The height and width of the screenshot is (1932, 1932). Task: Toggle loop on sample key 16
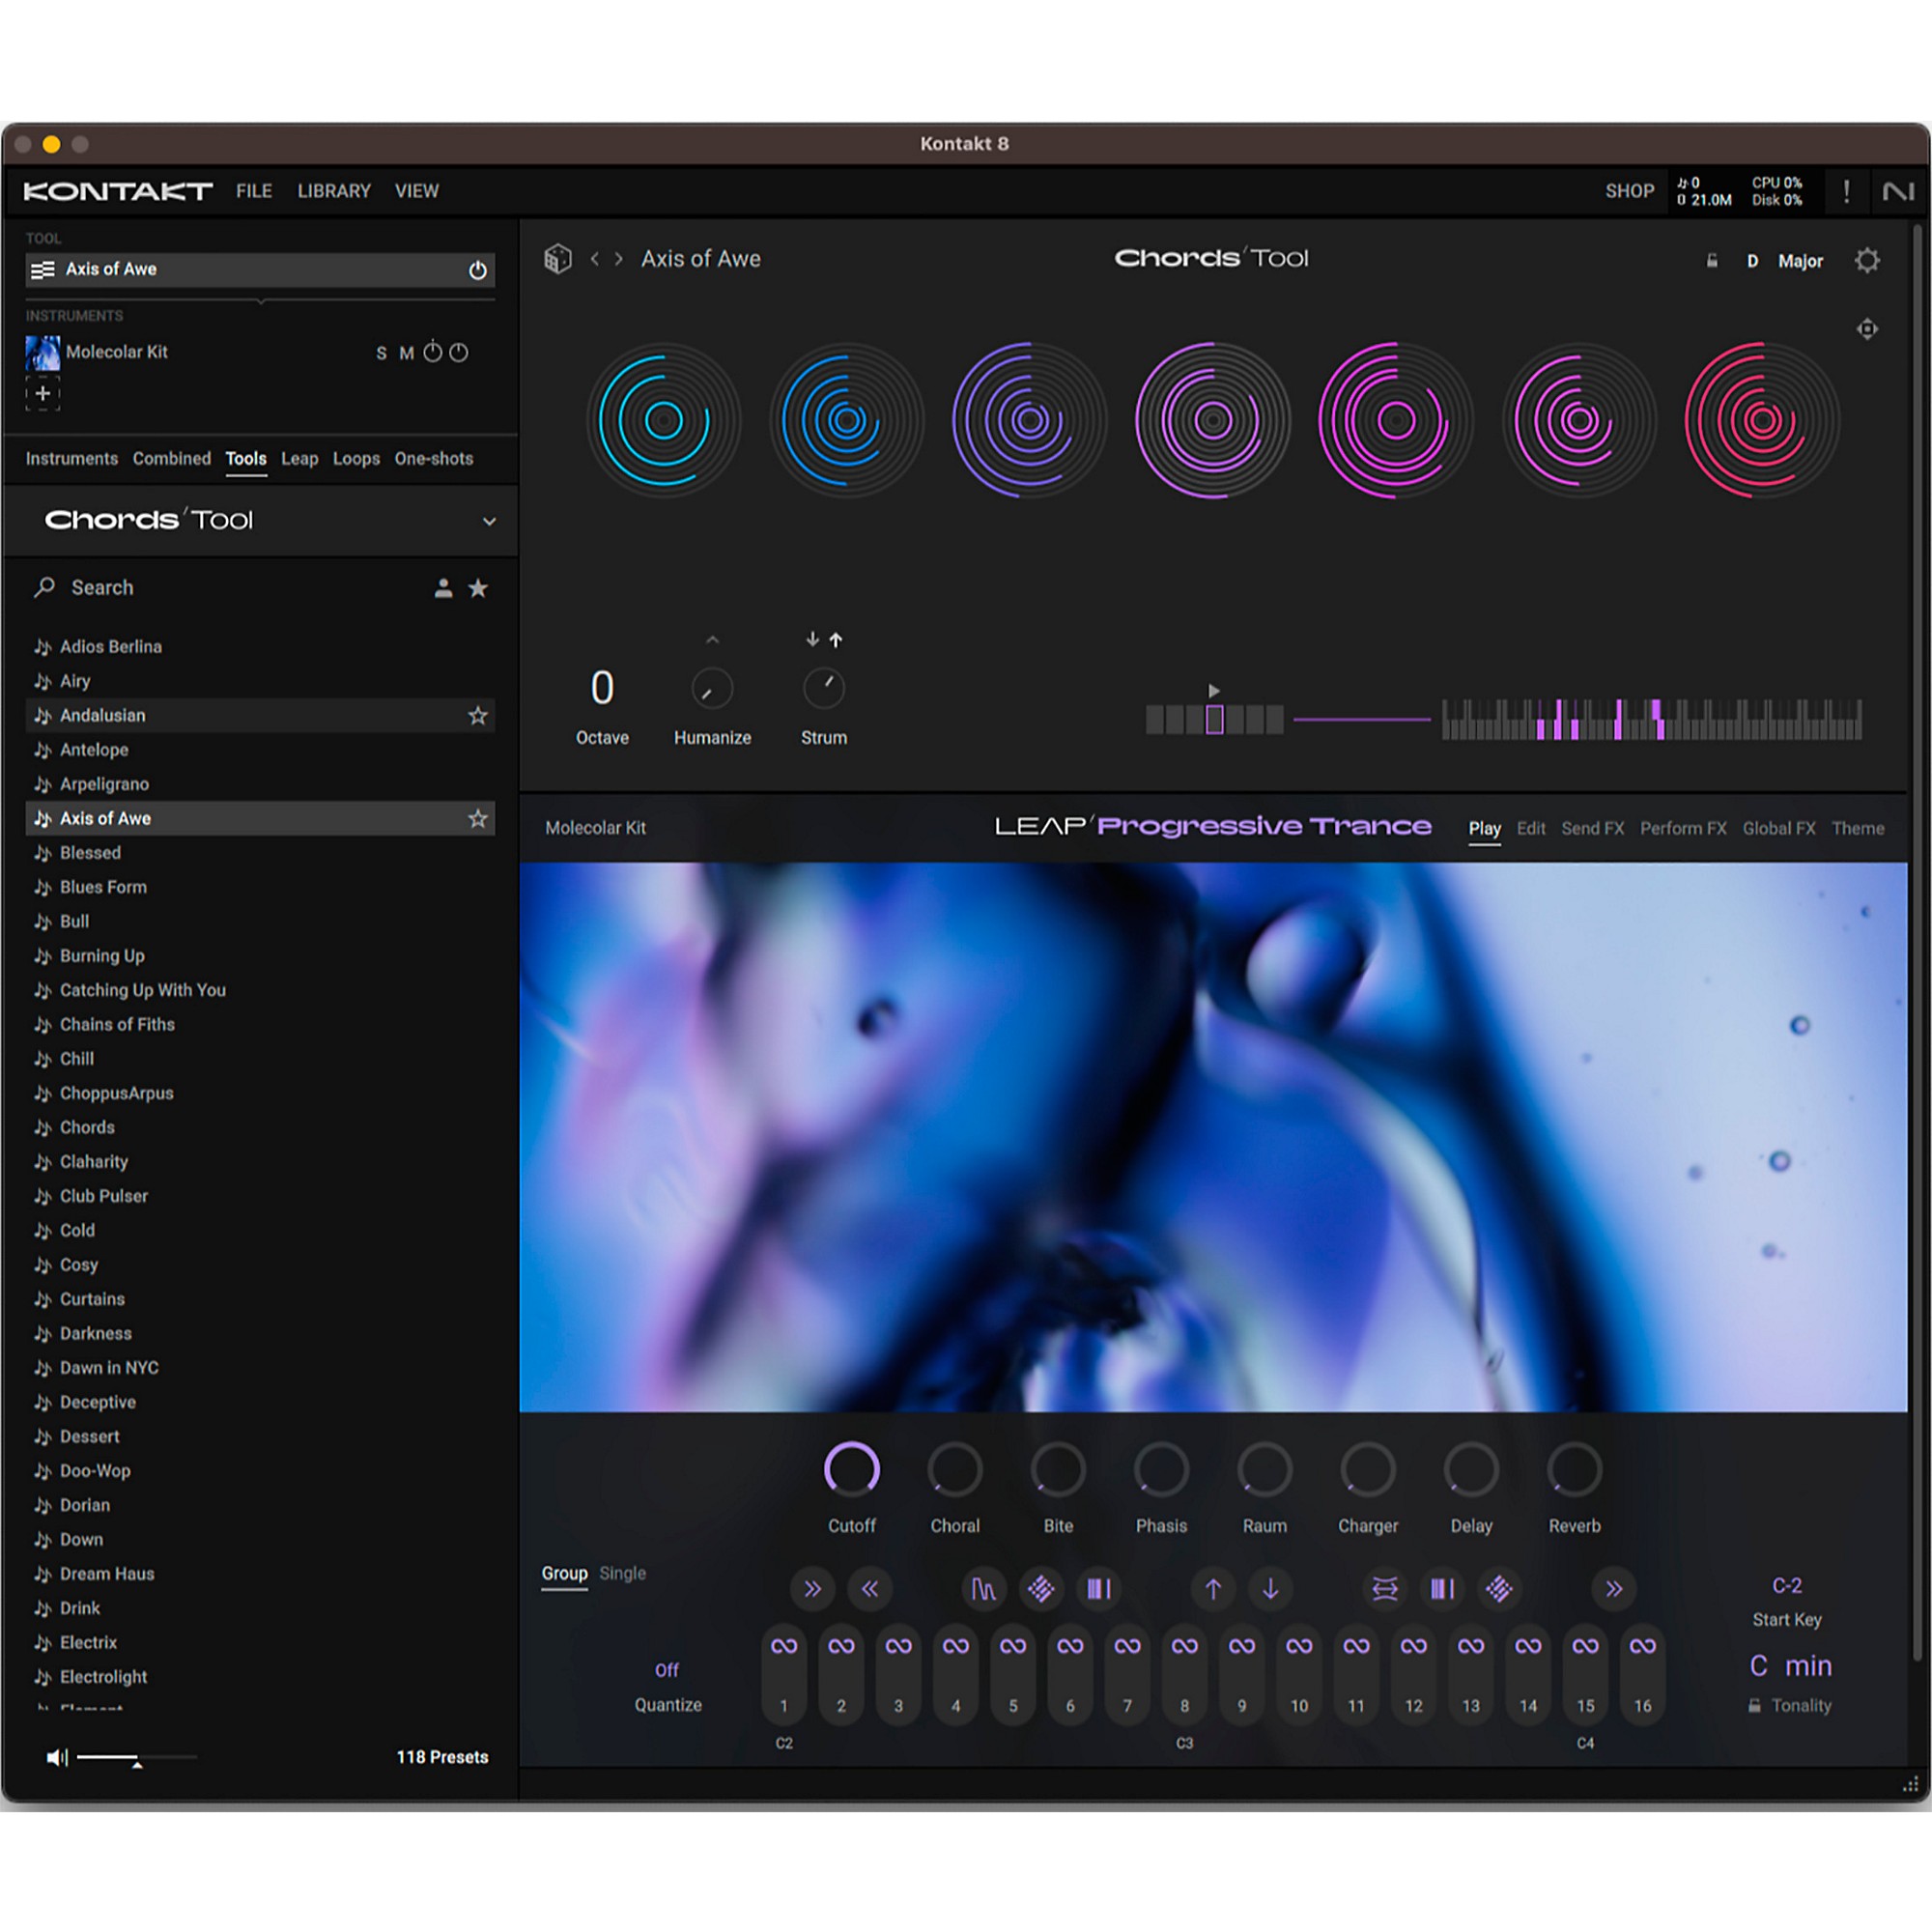pyautogui.click(x=1642, y=1646)
